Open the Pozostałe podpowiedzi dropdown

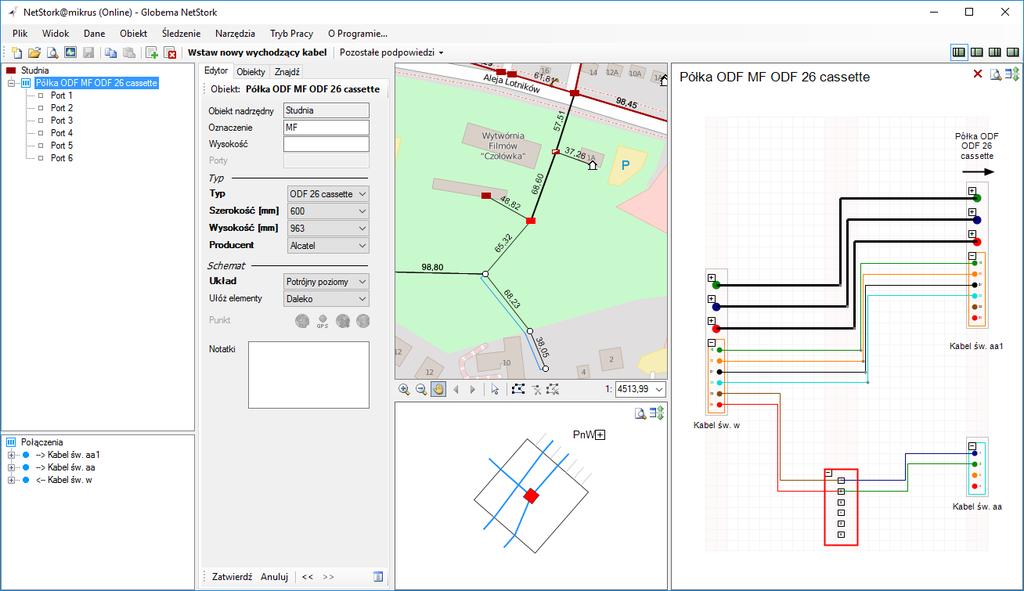[x=391, y=52]
